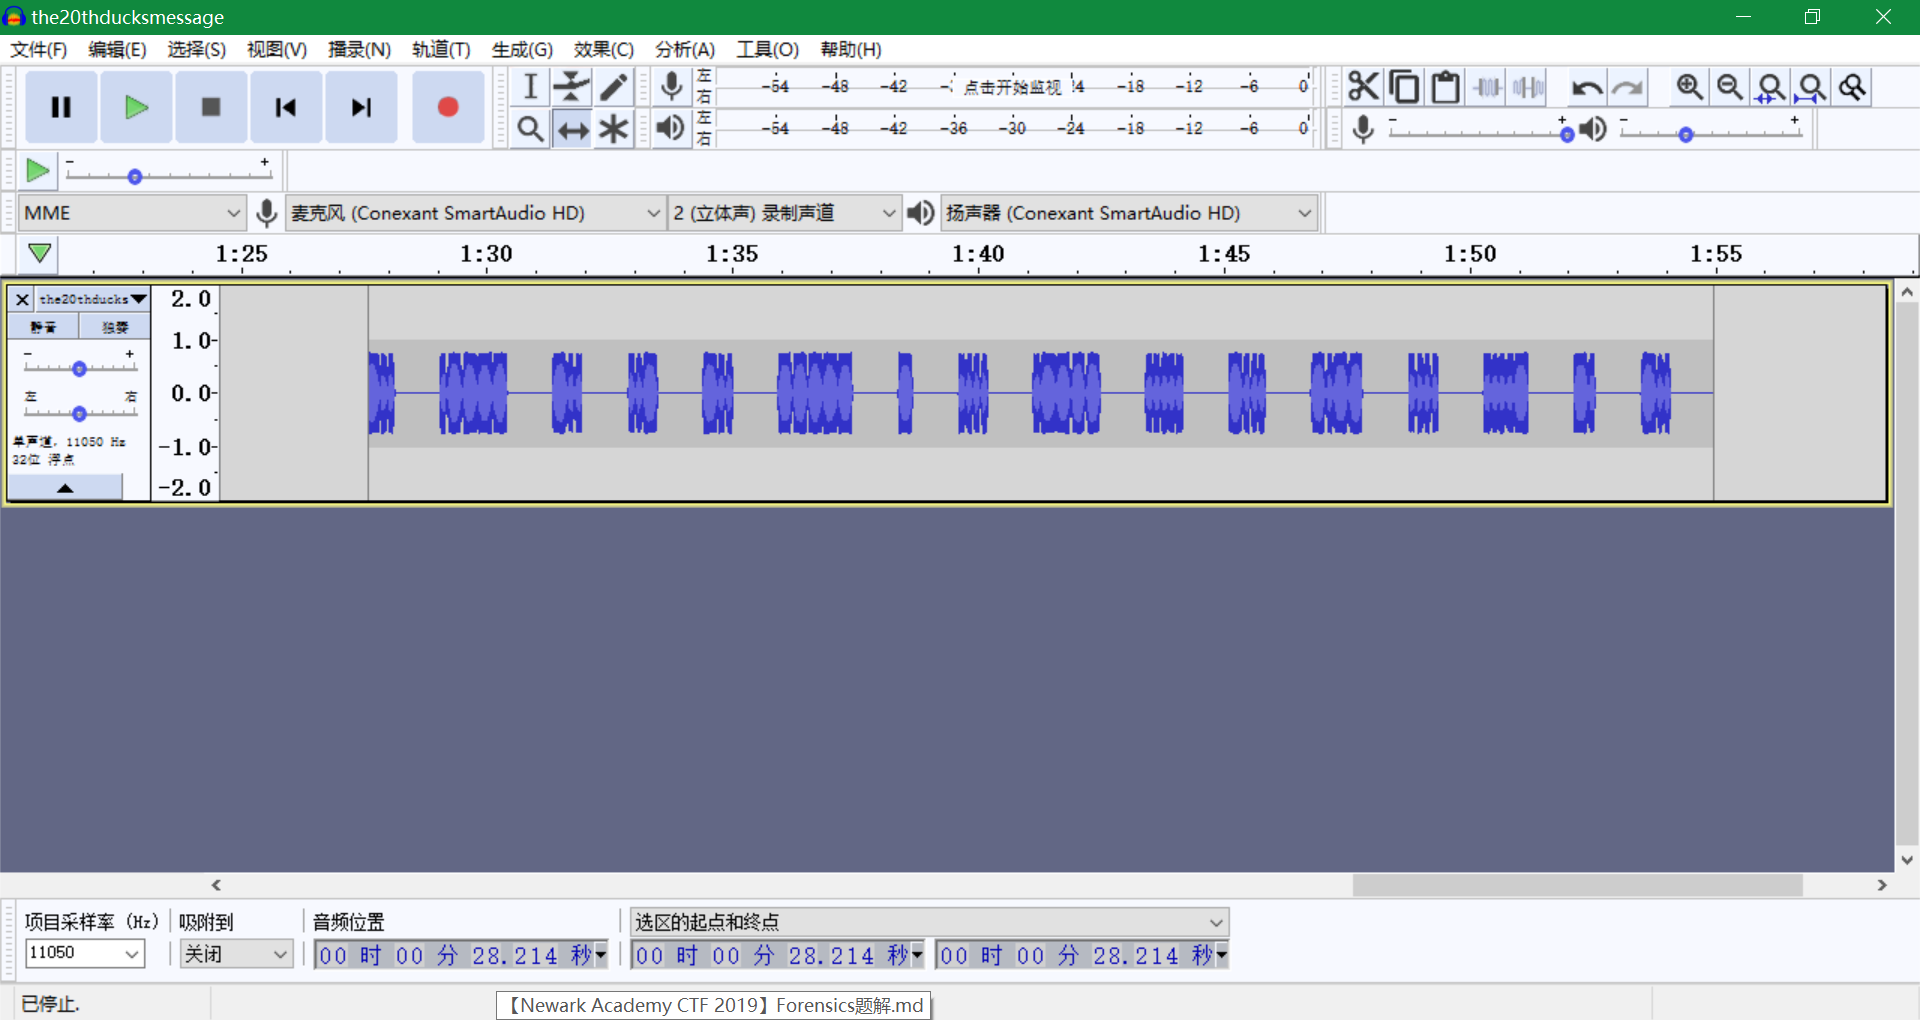
Task: Toggle the track Mute button
Action: point(44,327)
